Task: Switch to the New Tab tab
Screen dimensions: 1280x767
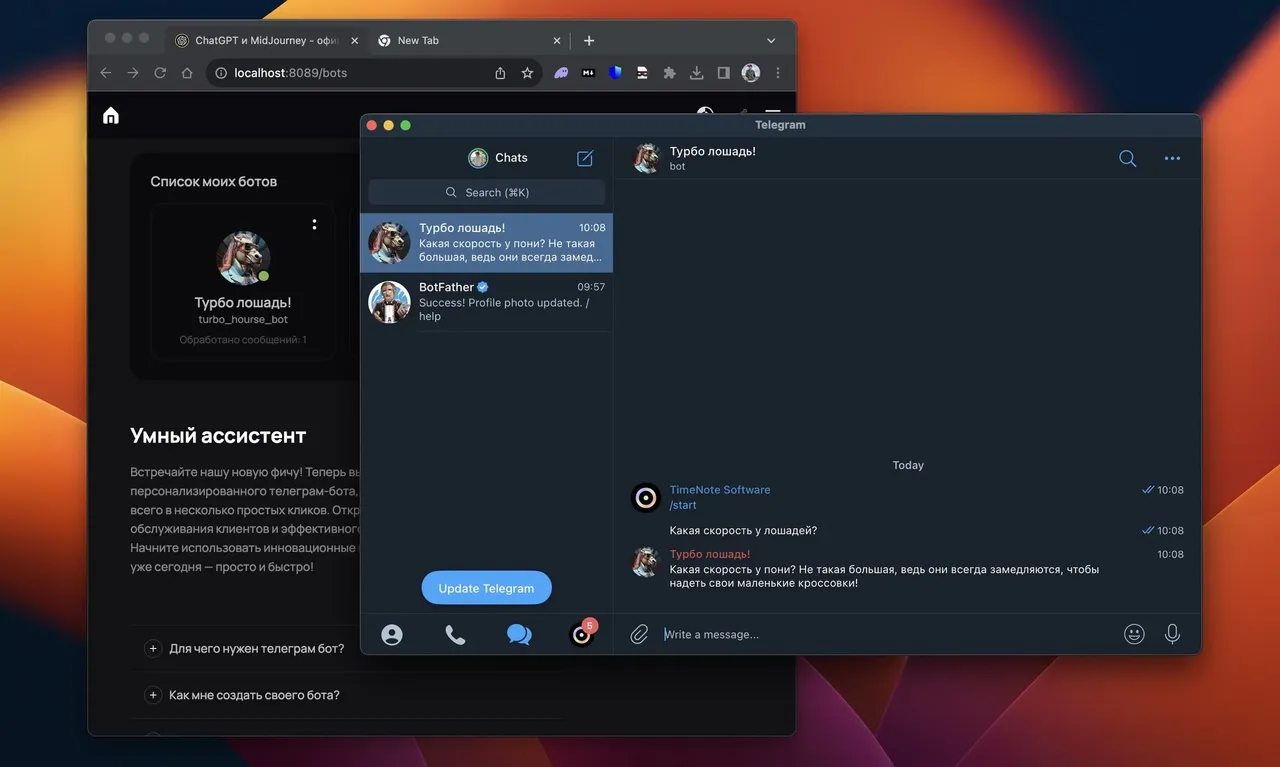Action: [470, 41]
